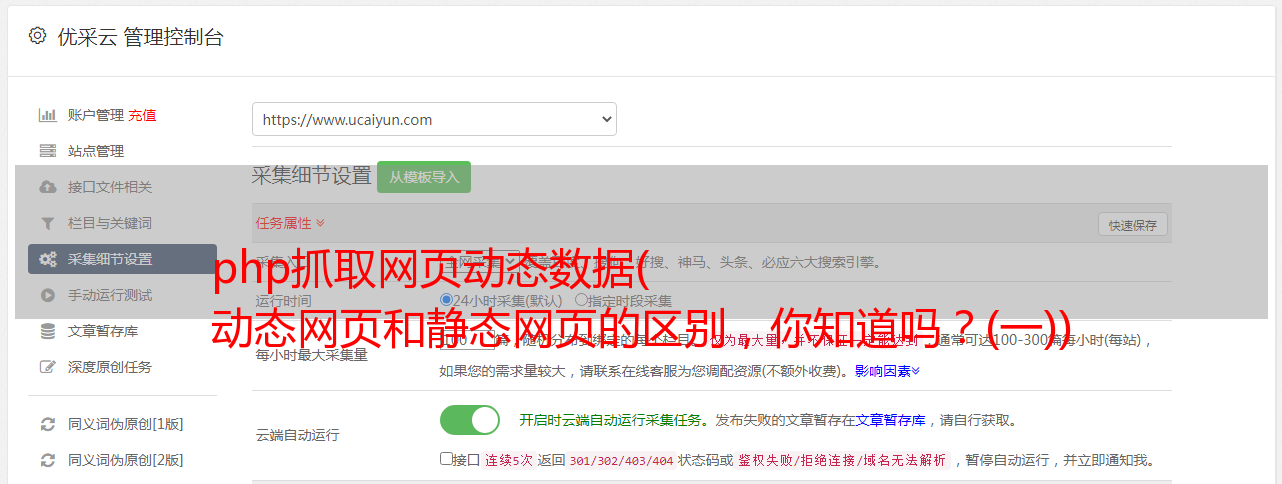Click the 采集细节设置 page heading
The height and width of the screenshot is (484, 1282).
pyautogui.click(x=312, y=176)
